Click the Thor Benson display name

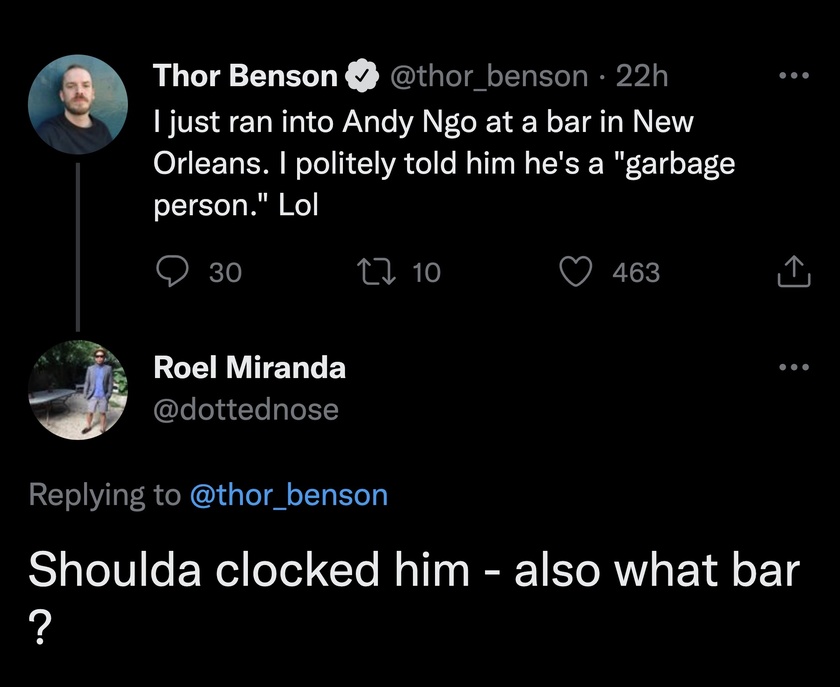tap(245, 75)
